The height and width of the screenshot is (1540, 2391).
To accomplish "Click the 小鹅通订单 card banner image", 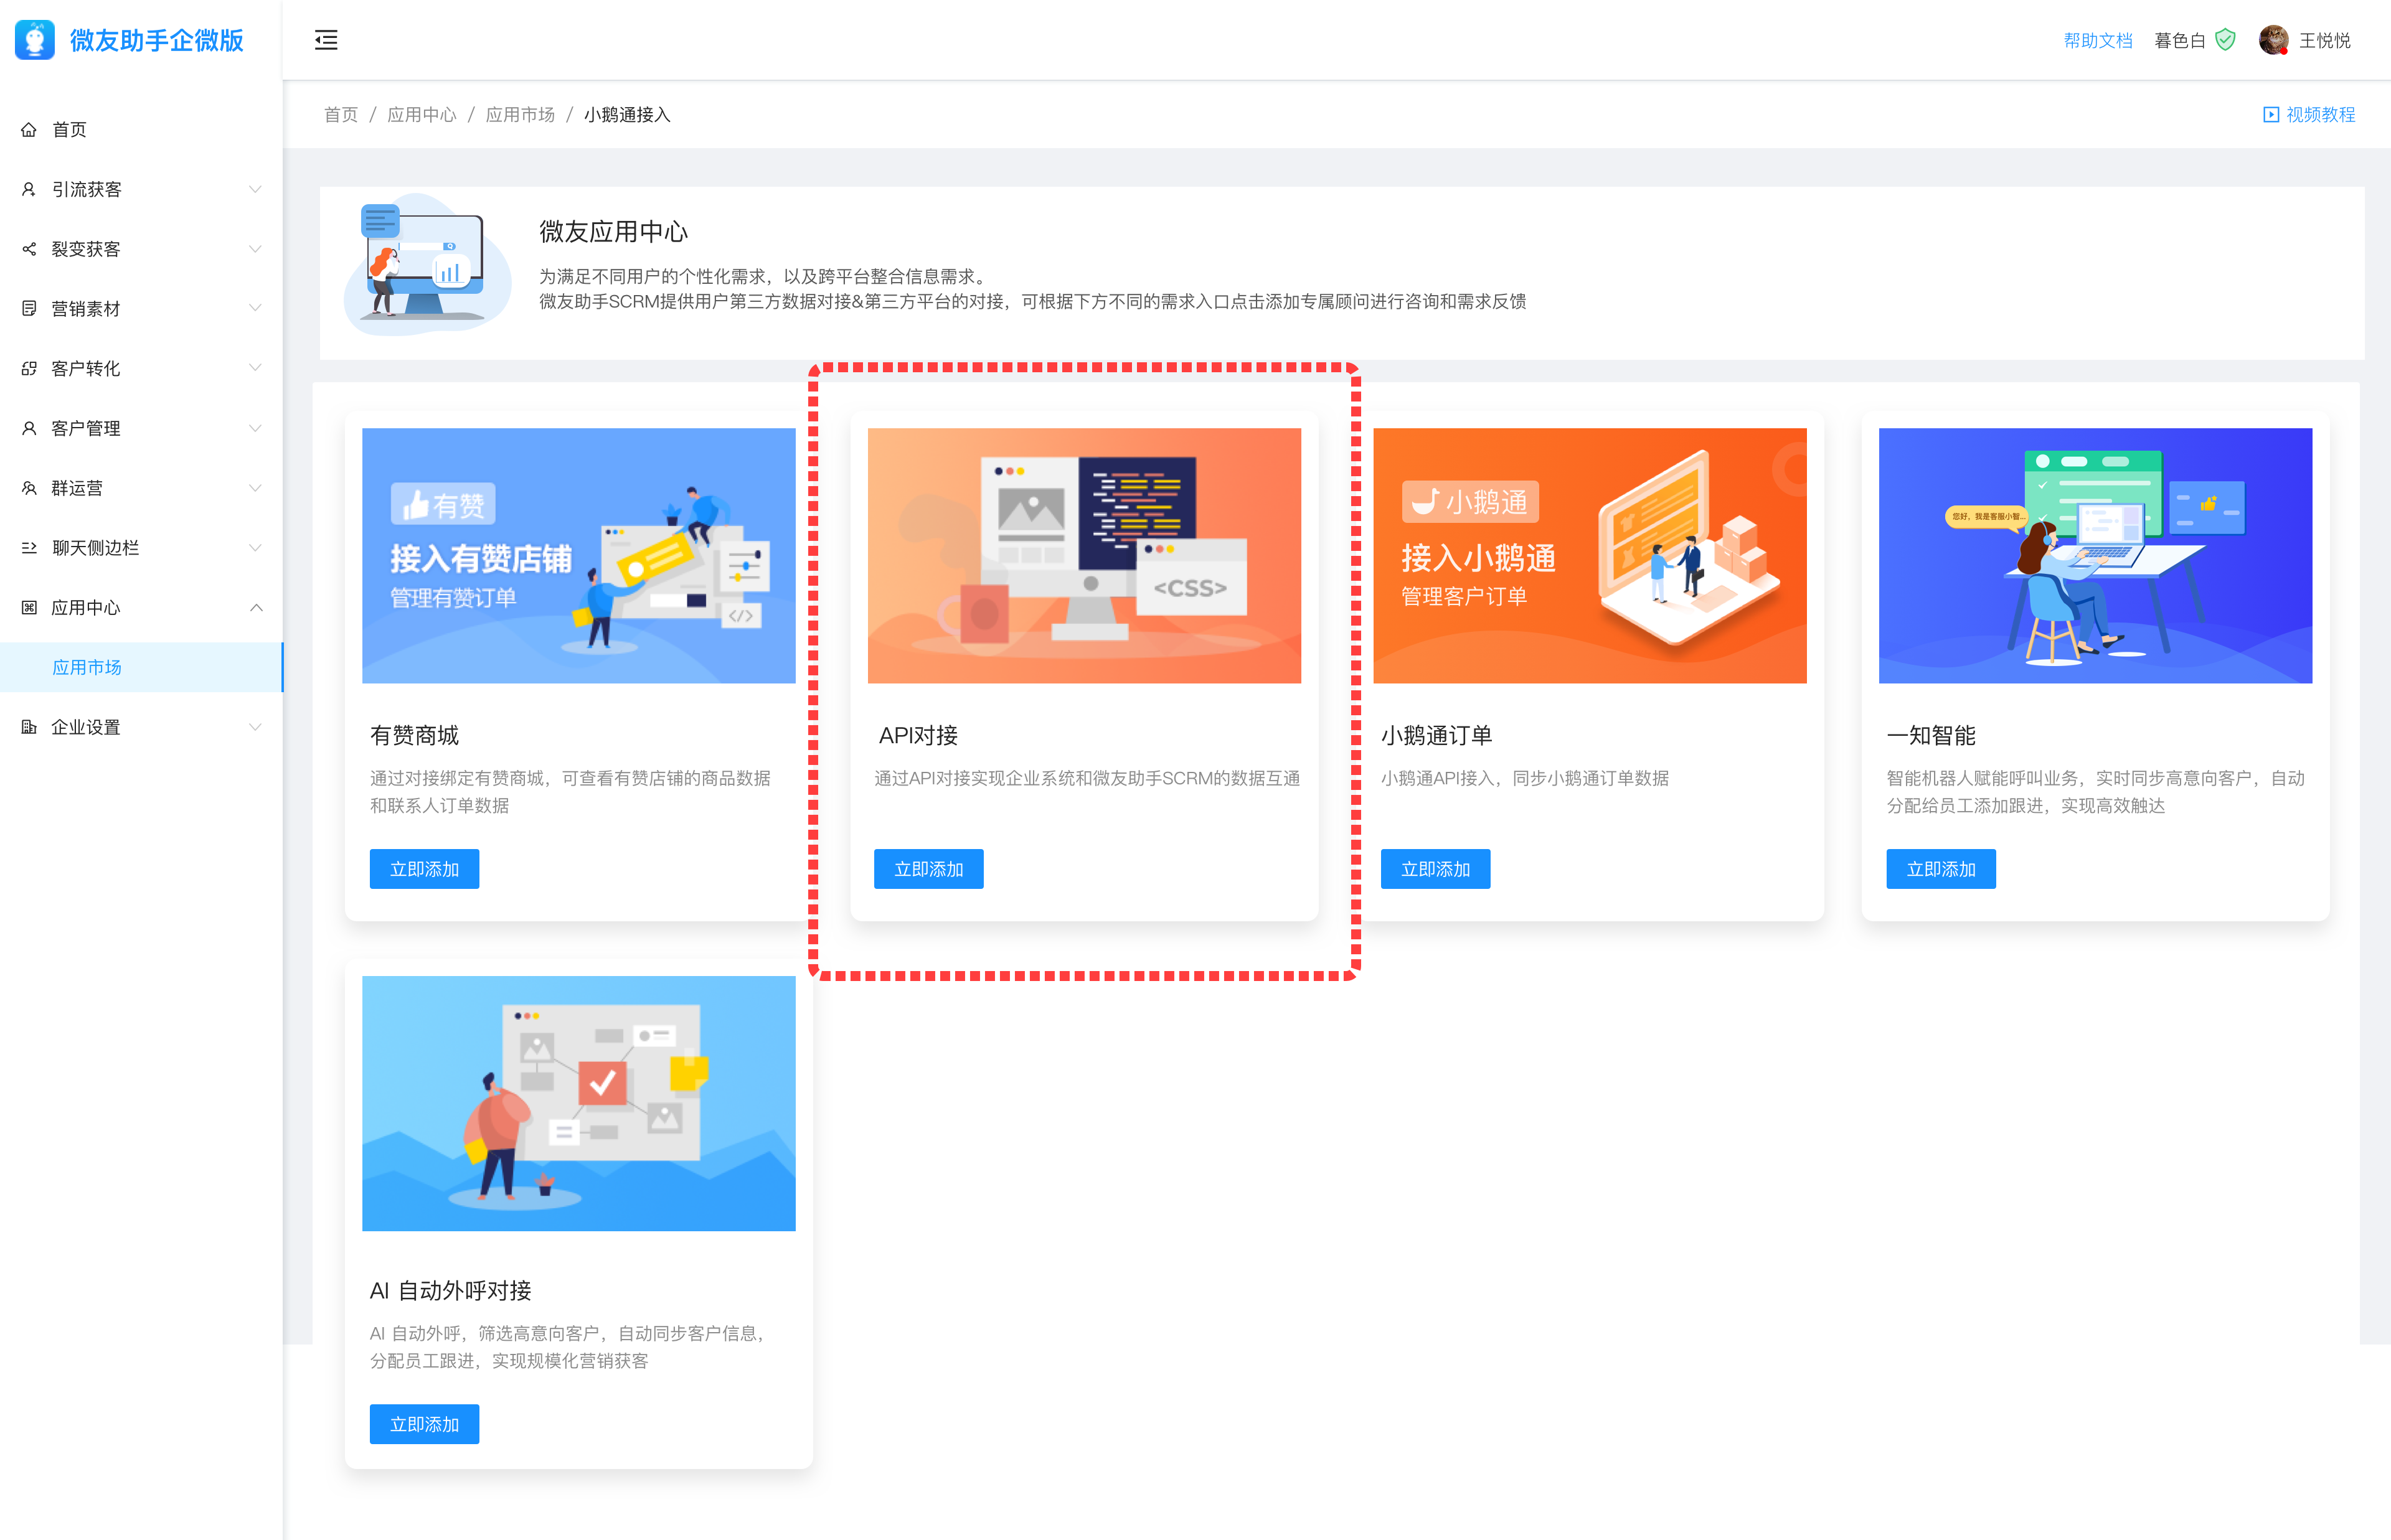I will pos(1590,556).
